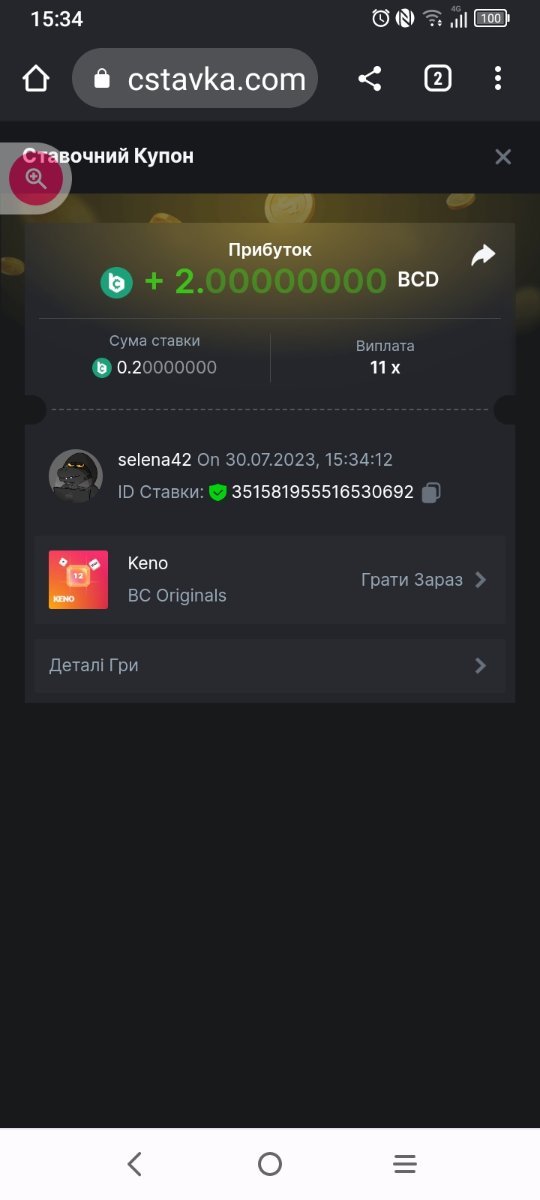
Task: Tap the Android back navigation button
Action: coord(135,1164)
